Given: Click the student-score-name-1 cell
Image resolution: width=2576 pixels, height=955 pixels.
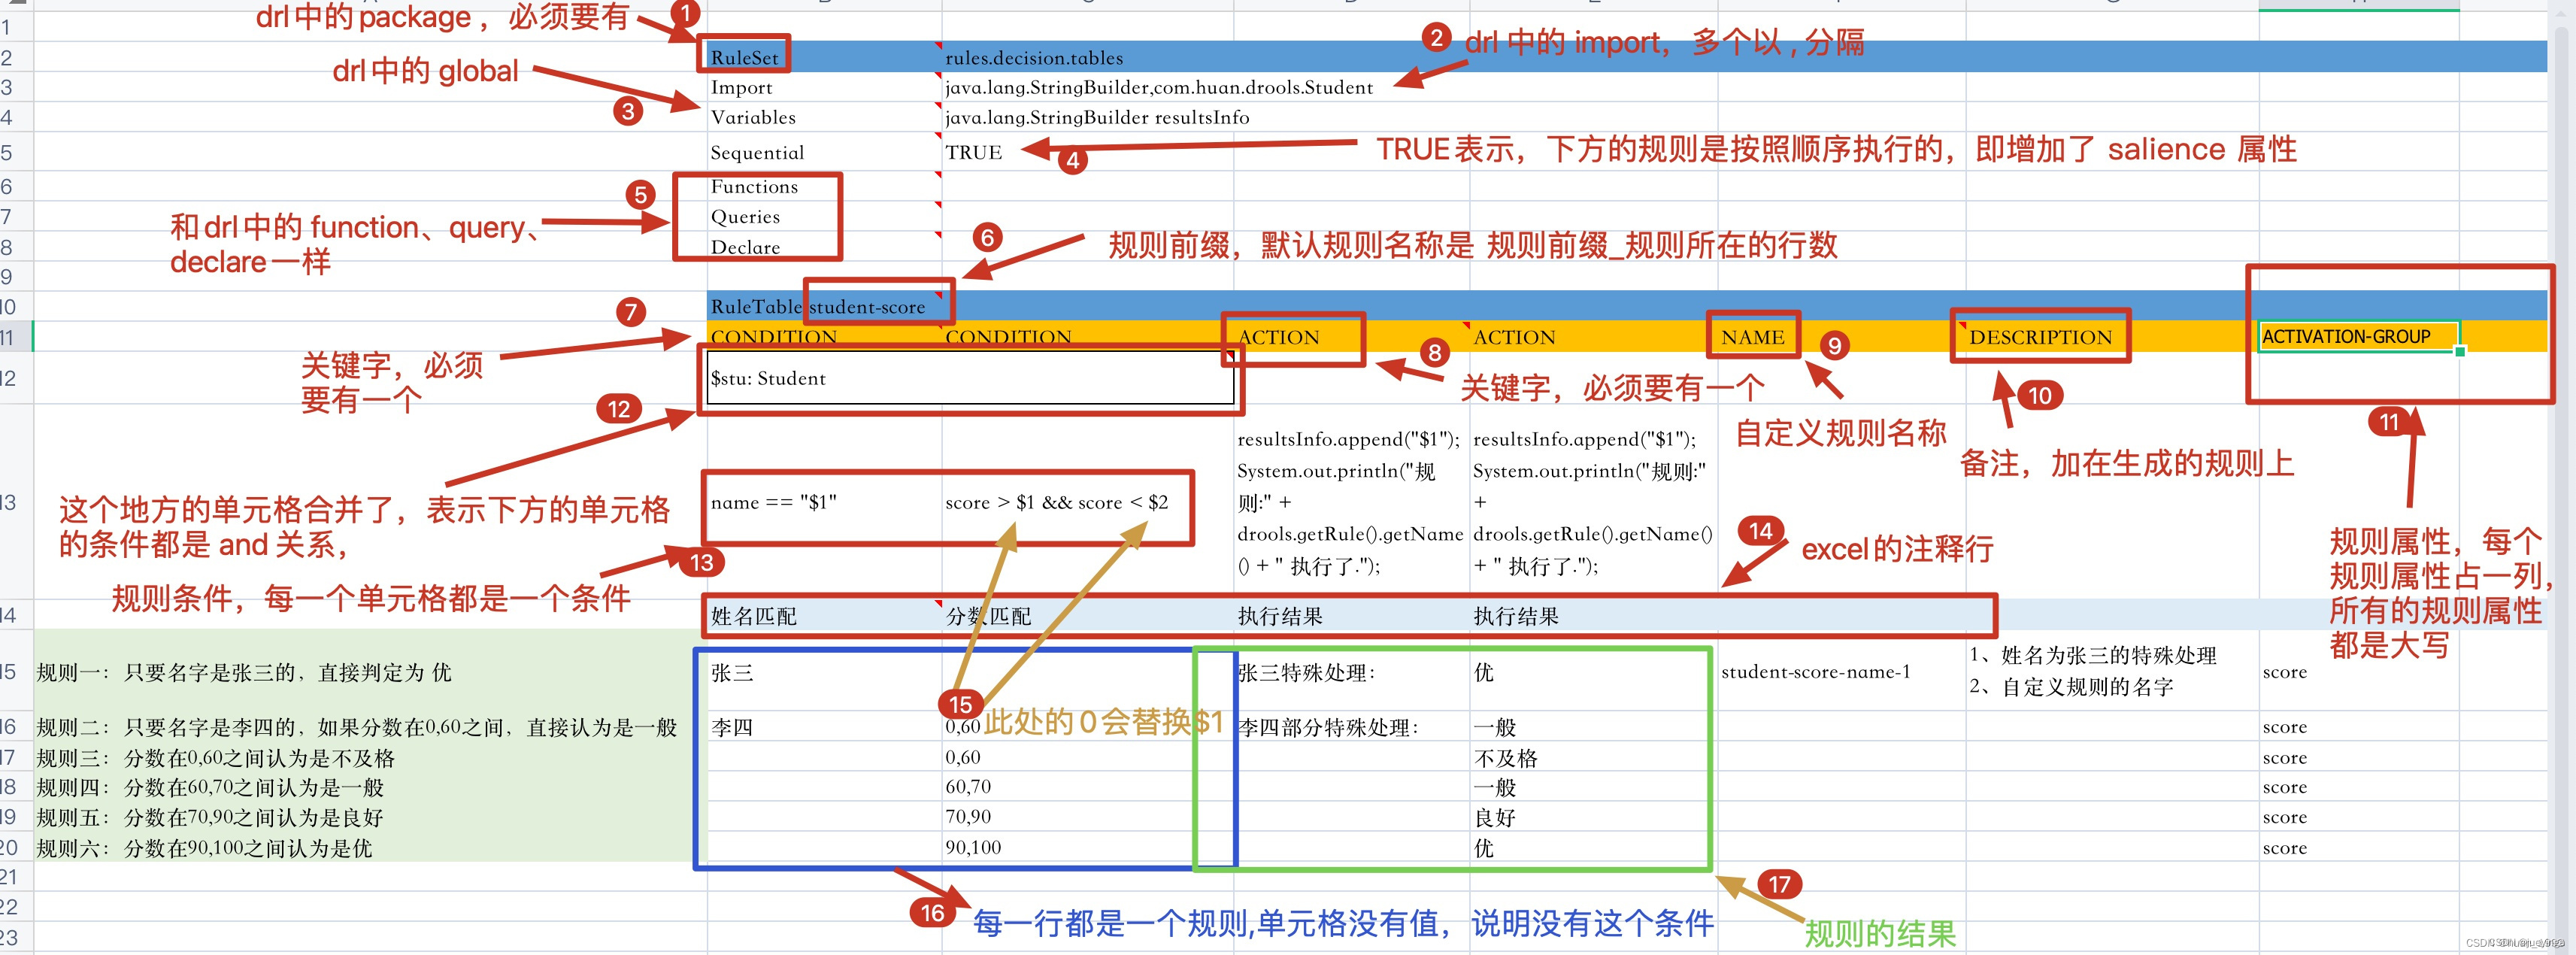Looking at the screenshot, I should point(1841,671).
